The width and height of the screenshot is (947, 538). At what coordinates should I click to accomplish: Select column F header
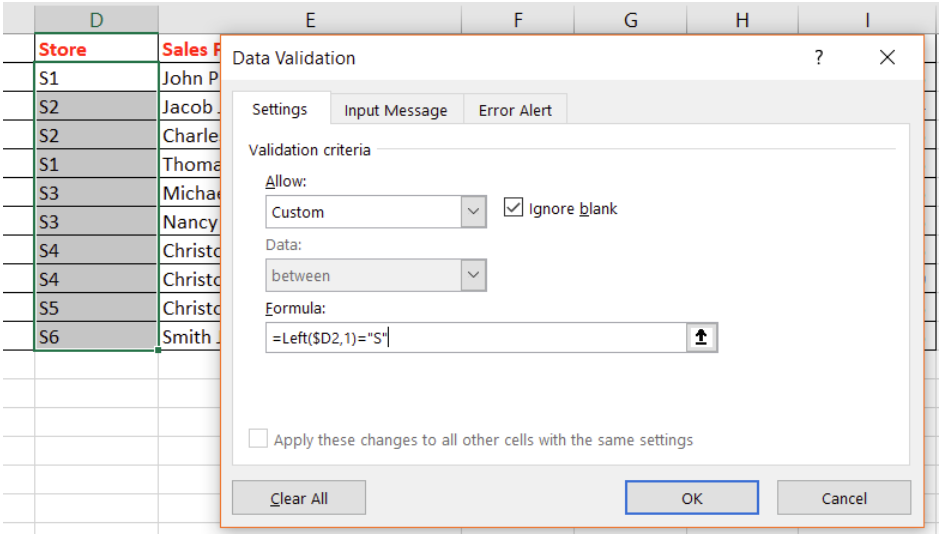[x=518, y=19]
